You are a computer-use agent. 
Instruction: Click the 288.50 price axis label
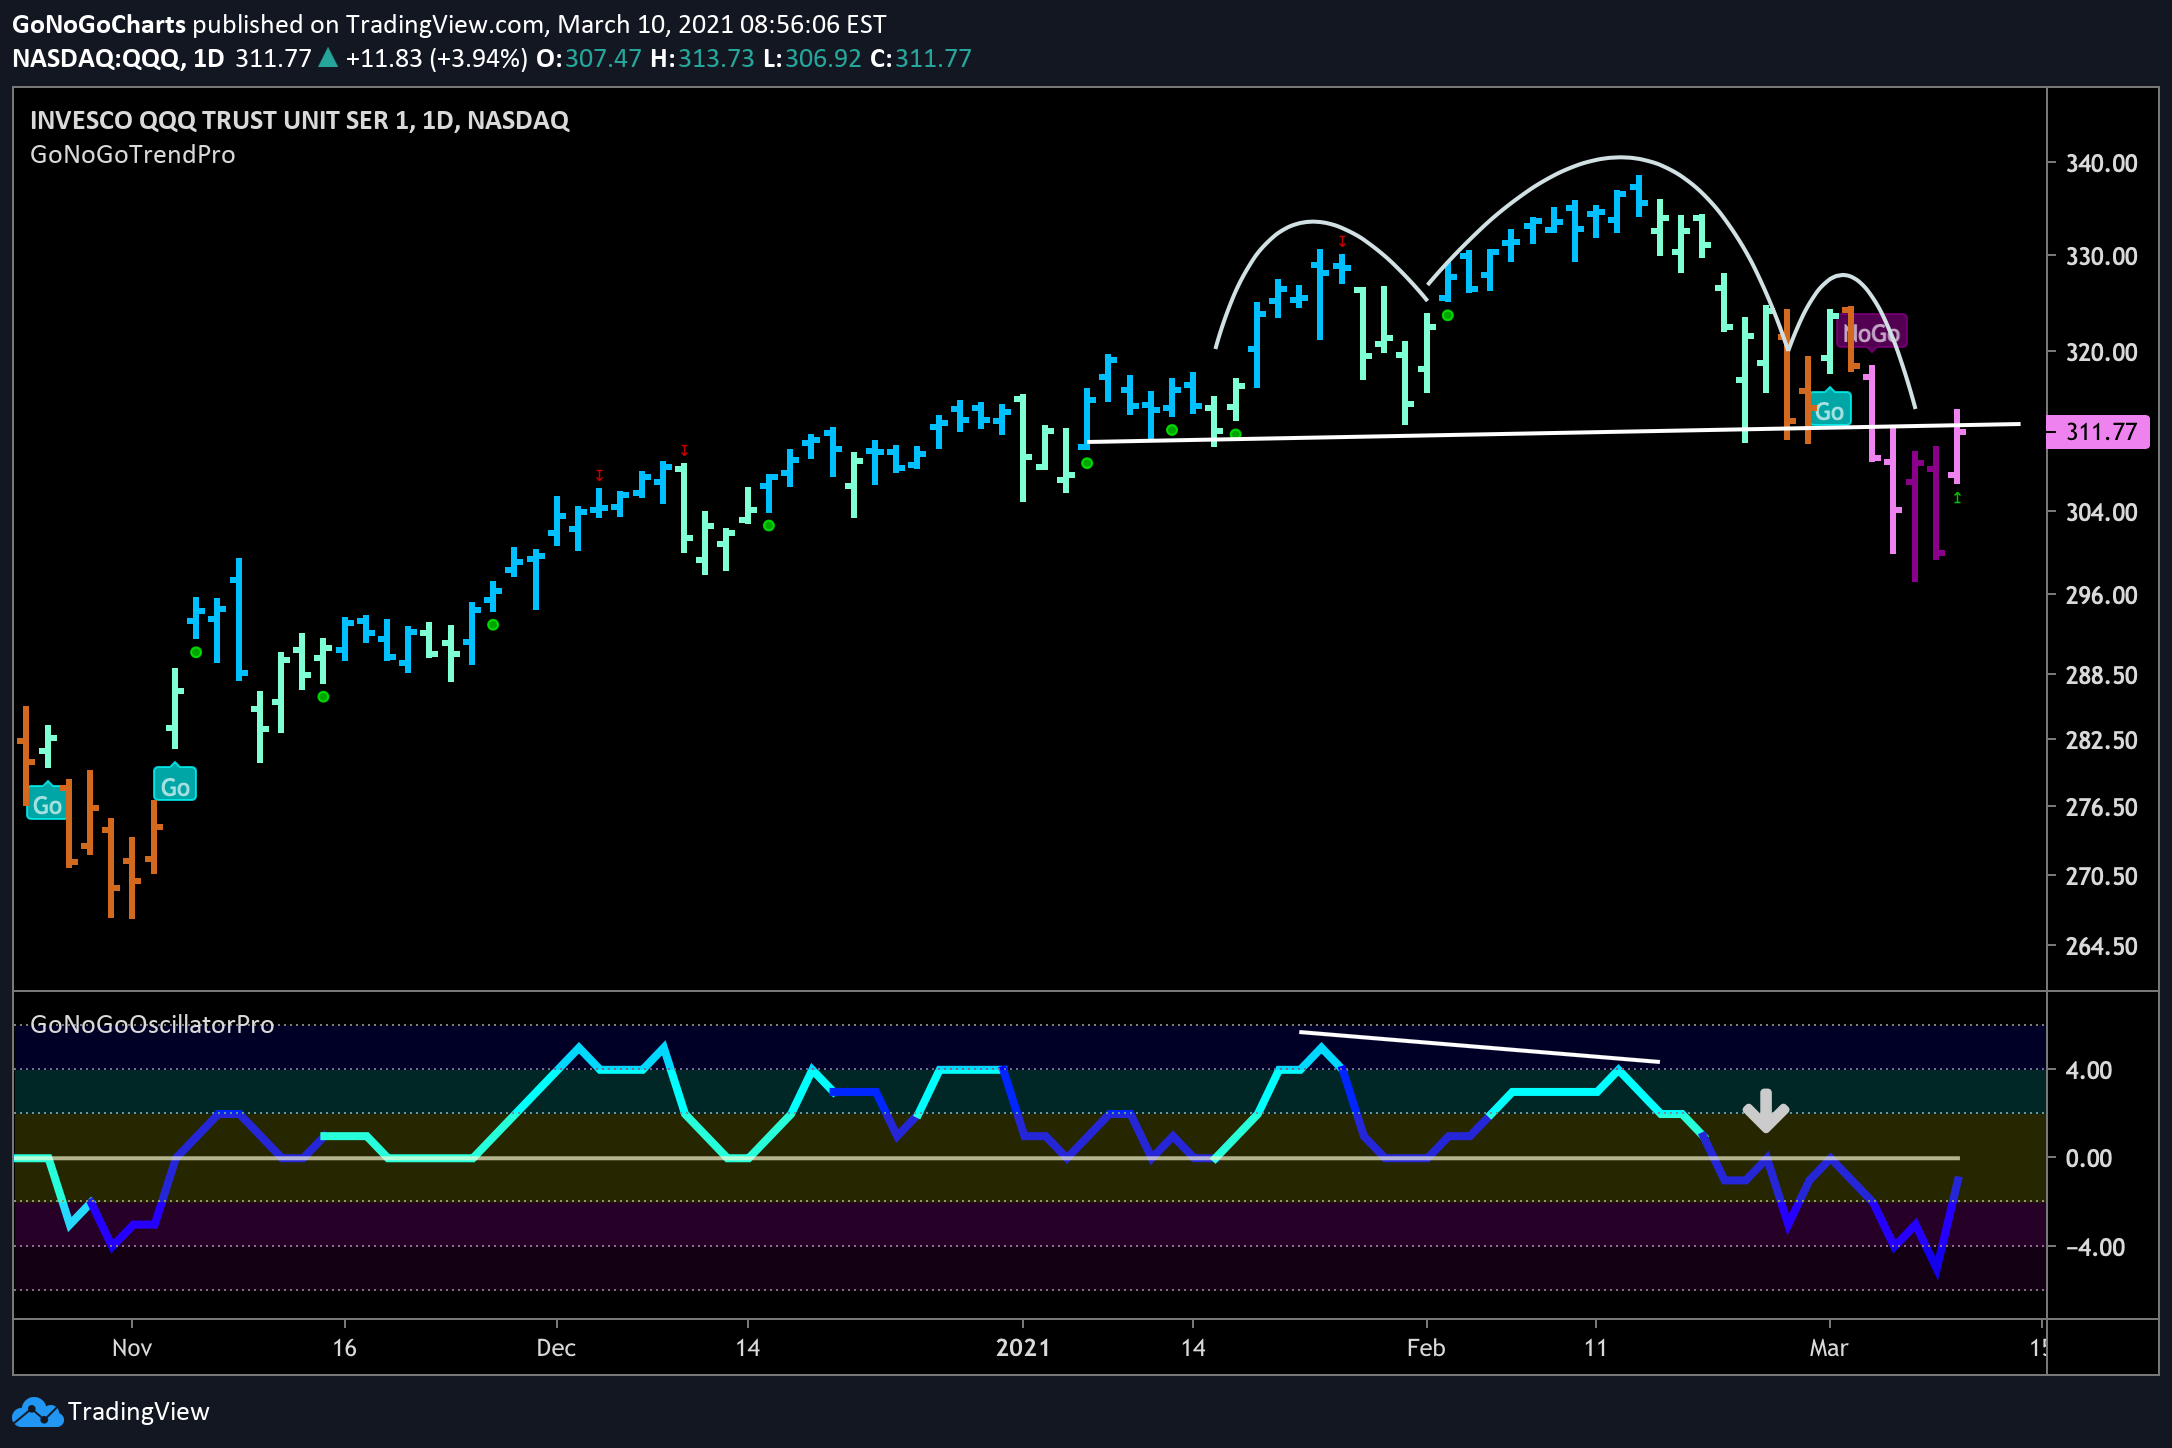(2102, 675)
